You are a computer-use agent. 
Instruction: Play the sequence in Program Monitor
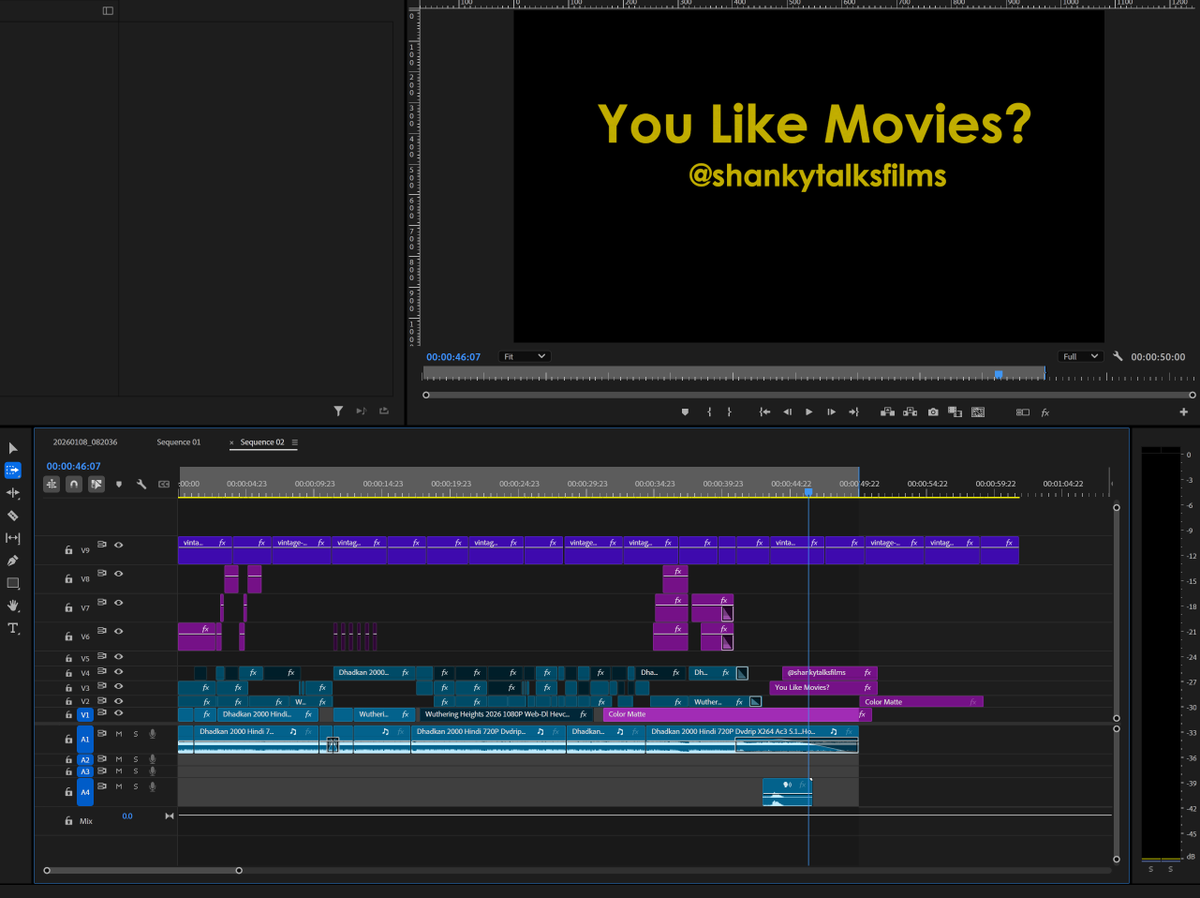point(809,412)
